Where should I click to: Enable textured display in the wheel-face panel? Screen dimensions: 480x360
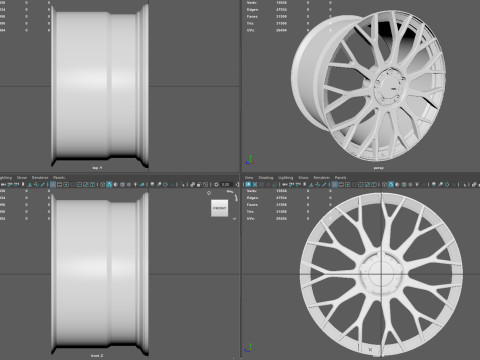[x=410, y=184]
